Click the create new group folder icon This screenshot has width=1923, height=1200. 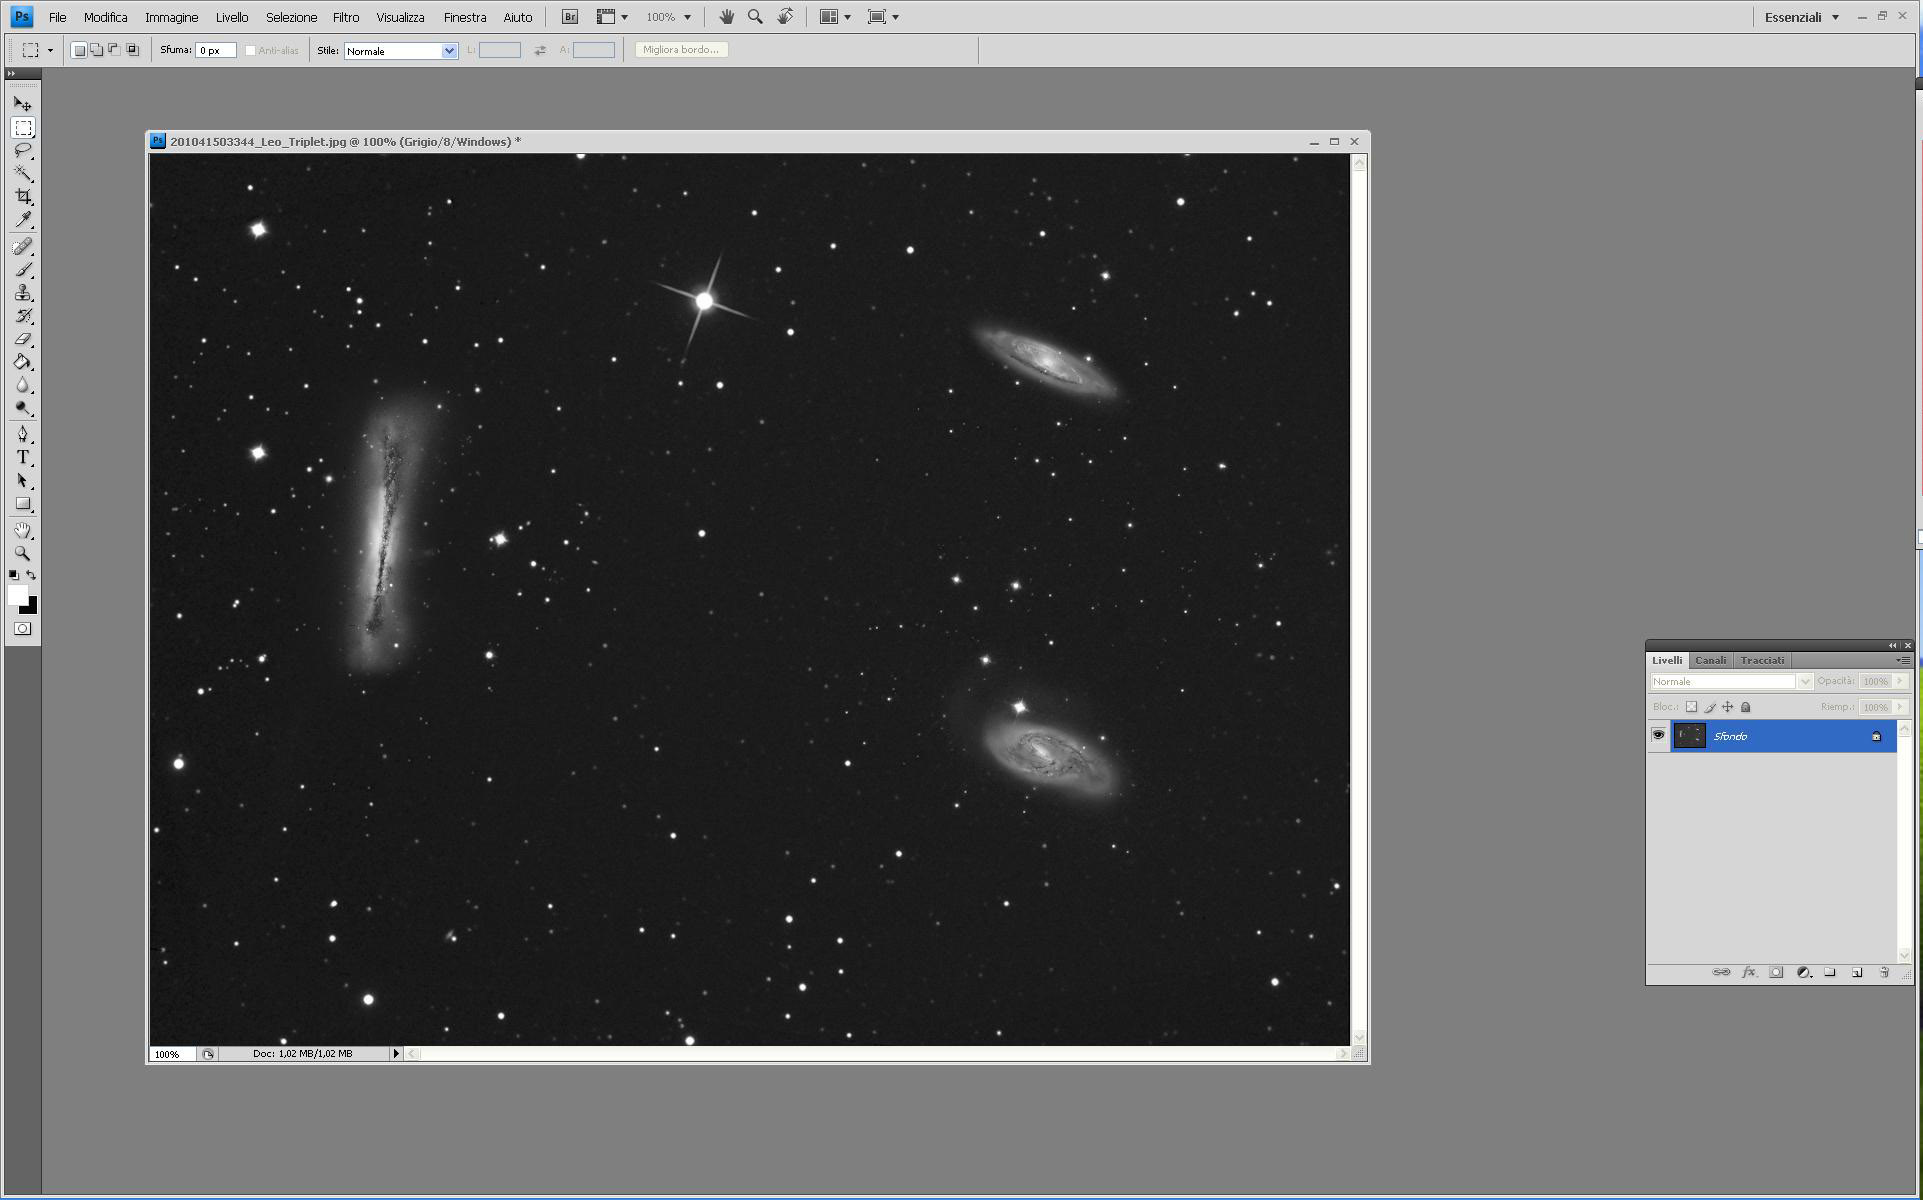click(x=1830, y=972)
